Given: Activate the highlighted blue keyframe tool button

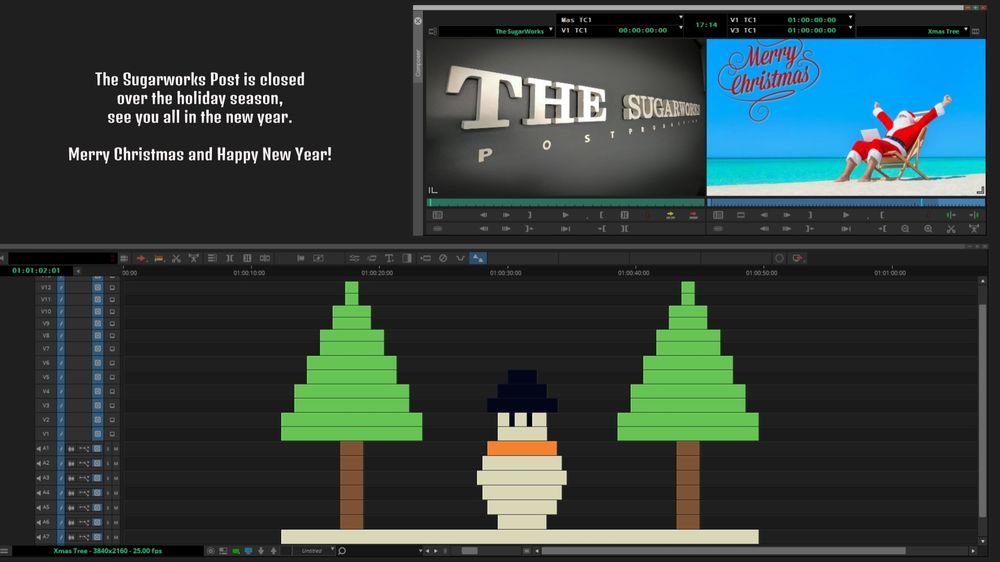Looking at the screenshot, I should (x=478, y=258).
